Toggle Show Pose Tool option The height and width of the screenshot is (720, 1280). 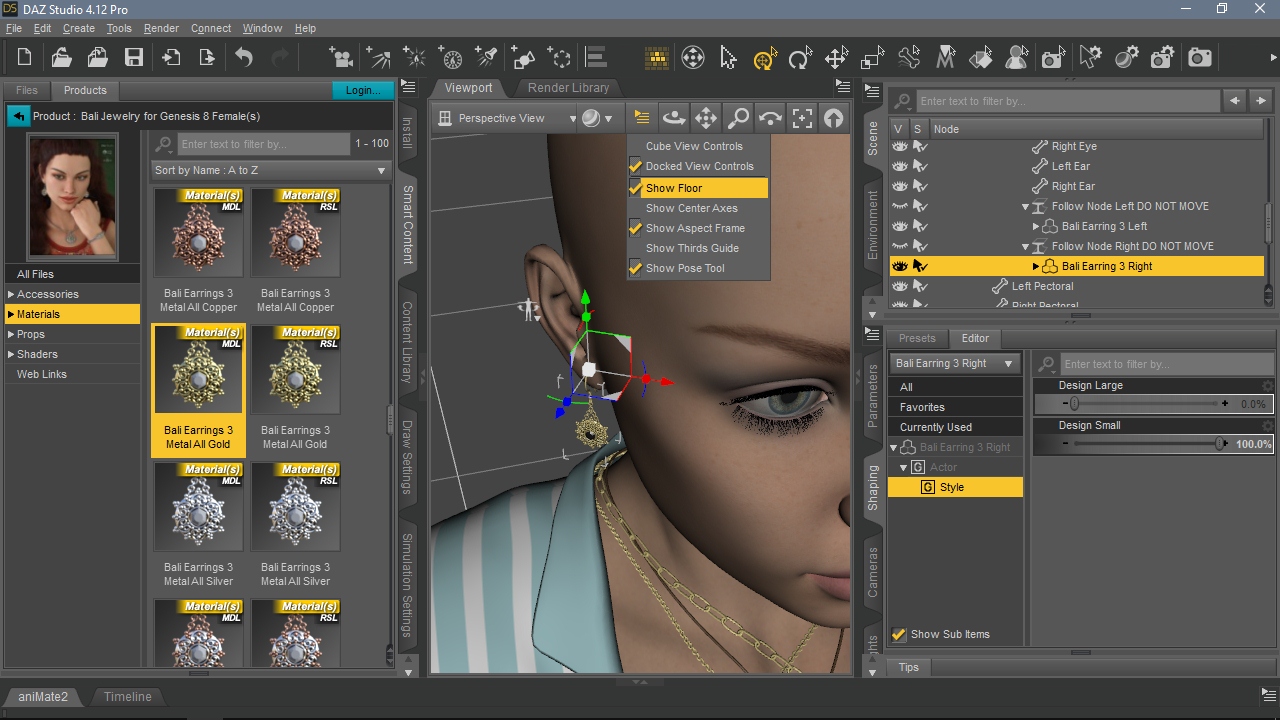click(x=698, y=268)
